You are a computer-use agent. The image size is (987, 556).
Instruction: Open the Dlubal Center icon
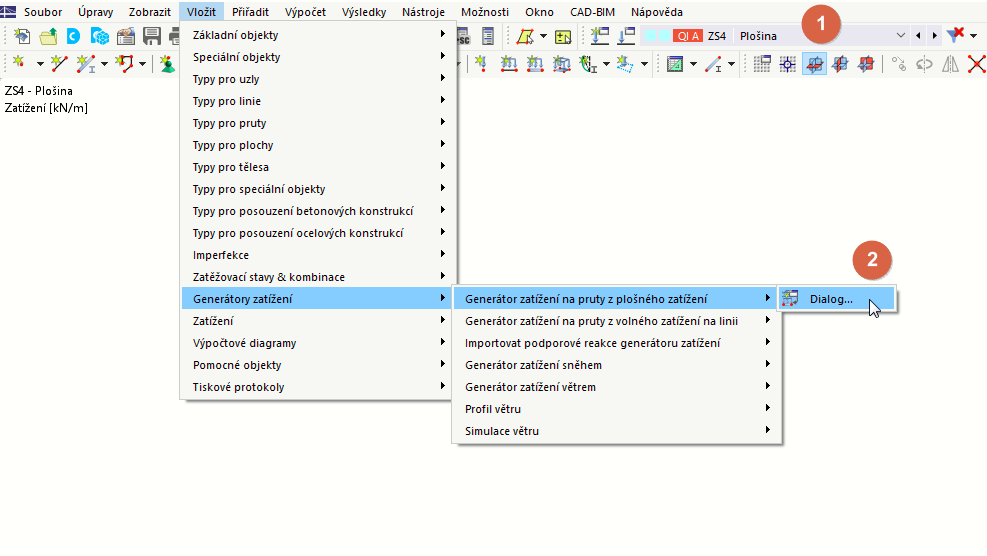point(74,37)
